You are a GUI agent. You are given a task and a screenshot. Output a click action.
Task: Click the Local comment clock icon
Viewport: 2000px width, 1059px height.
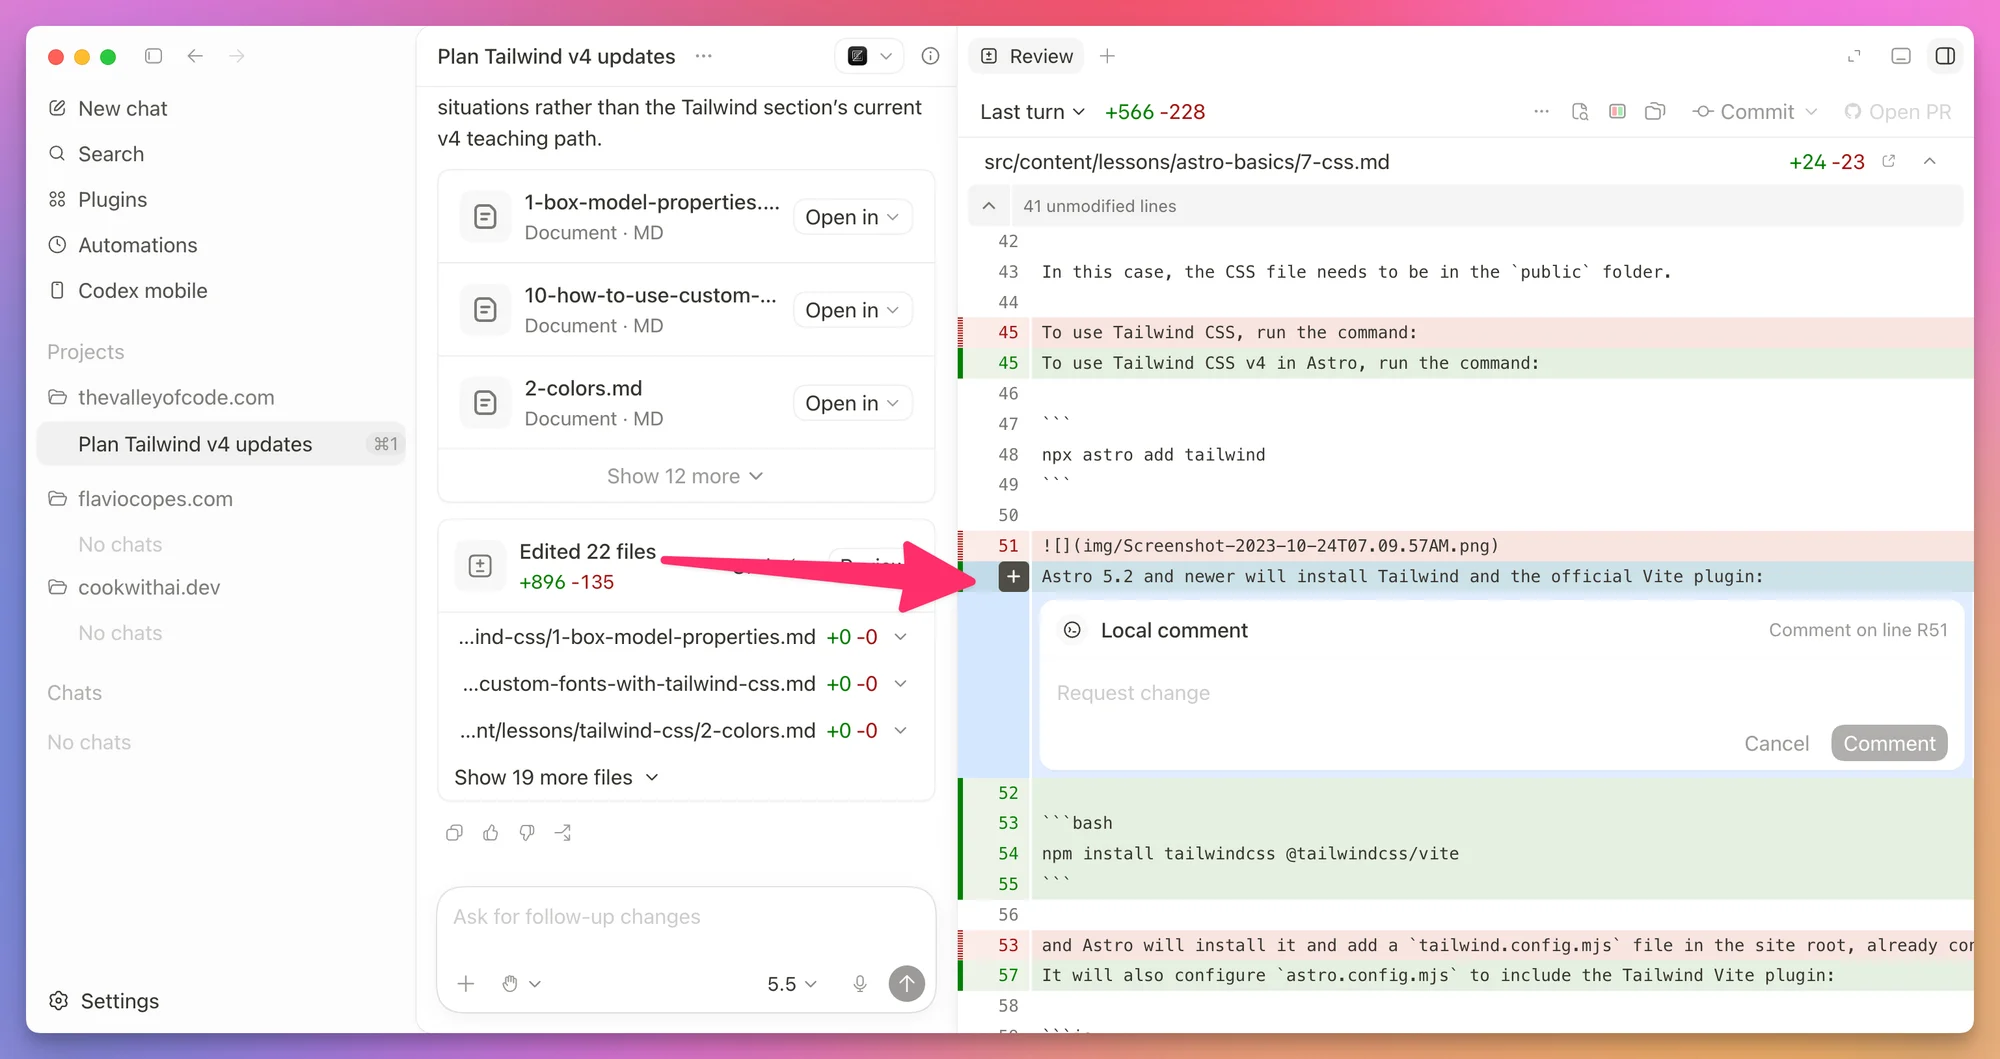click(x=1072, y=630)
